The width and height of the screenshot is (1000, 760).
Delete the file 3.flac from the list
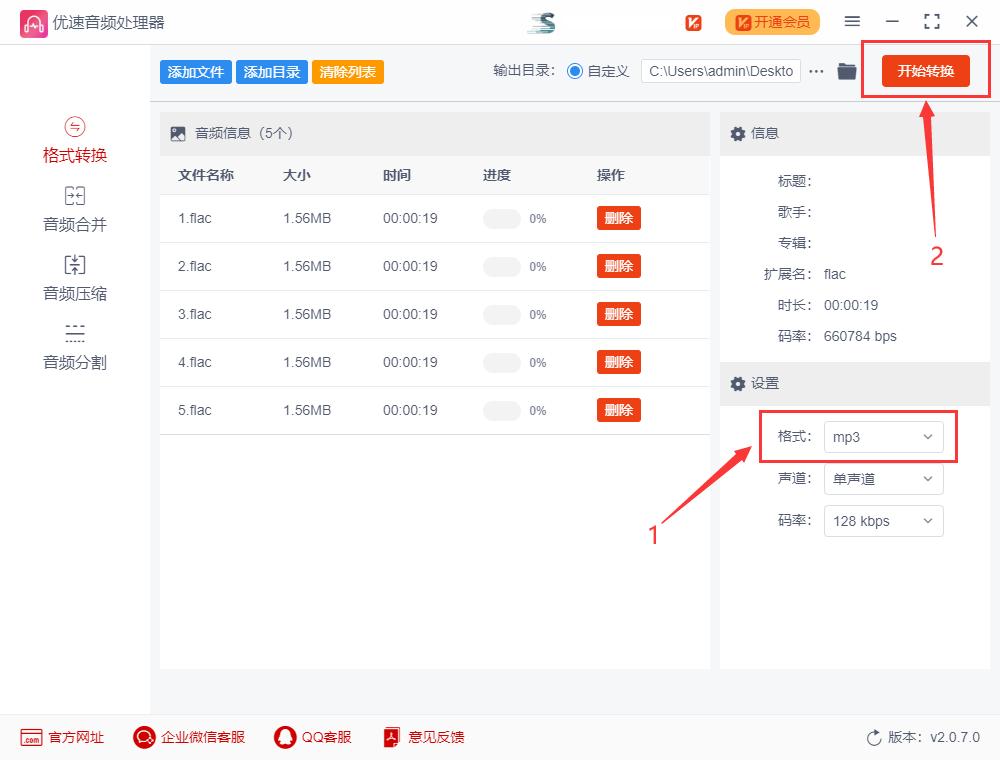click(x=618, y=314)
